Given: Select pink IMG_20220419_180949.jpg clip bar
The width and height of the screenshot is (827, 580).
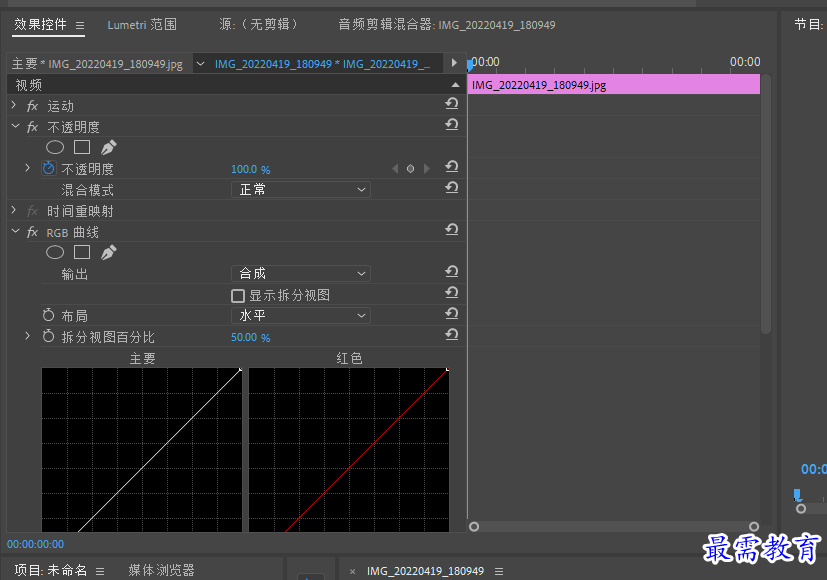Looking at the screenshot, I should pyautogui.click(x=614, y=85).
